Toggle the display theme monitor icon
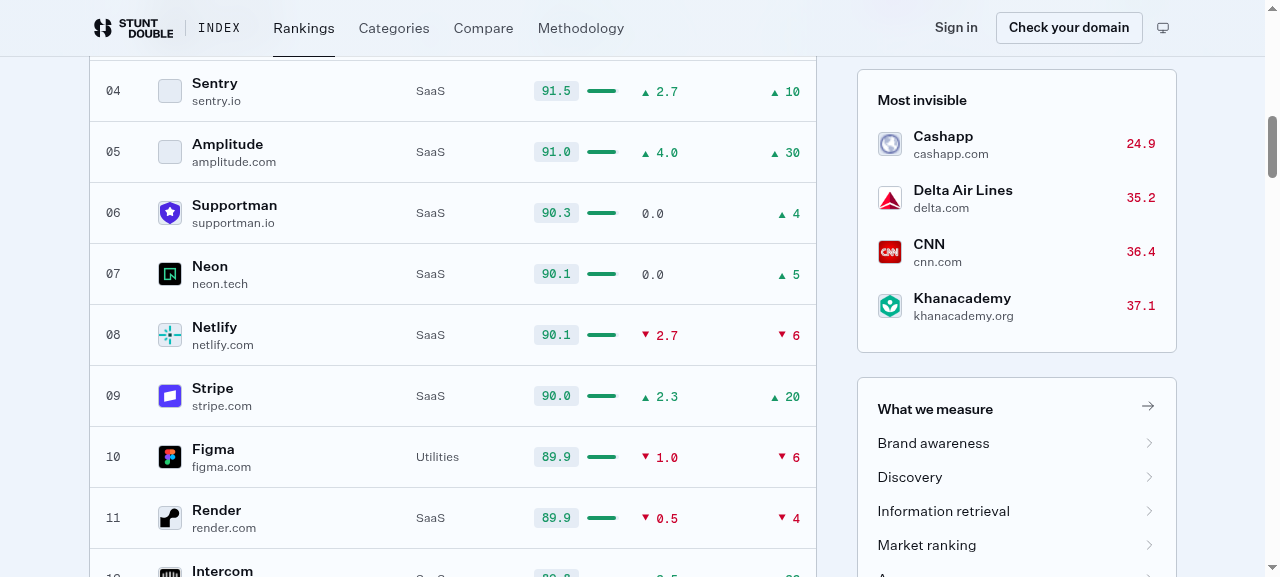This screenshot has height=577, width=1280. 1163,28
